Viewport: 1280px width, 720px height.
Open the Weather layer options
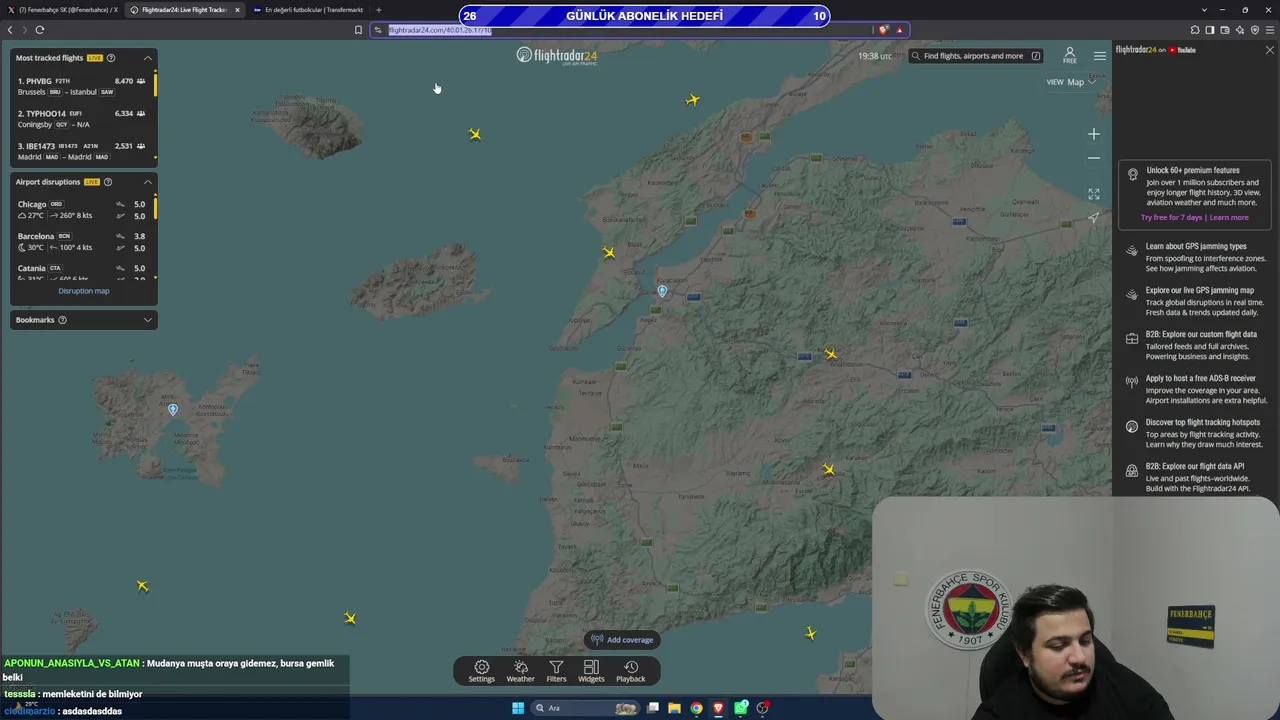click(x=520, y=671)
